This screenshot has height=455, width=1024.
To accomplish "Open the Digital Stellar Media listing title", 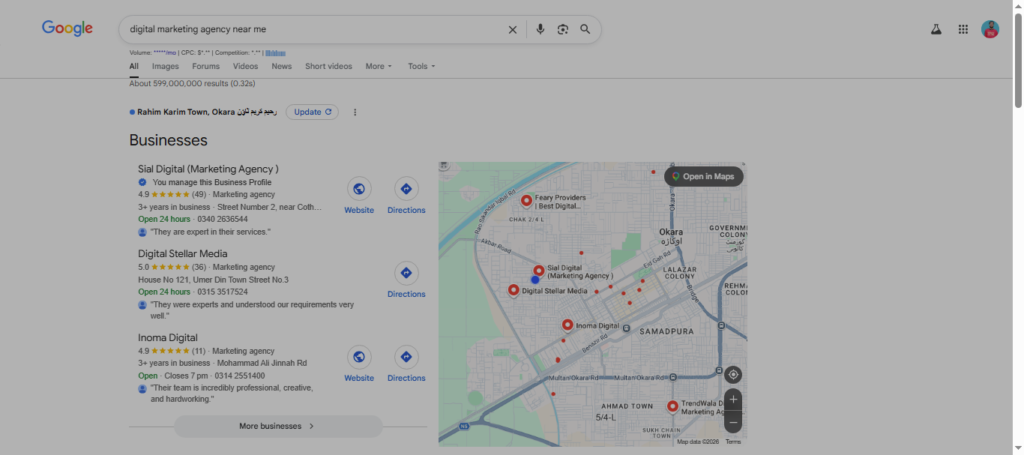I will point(182,254).
